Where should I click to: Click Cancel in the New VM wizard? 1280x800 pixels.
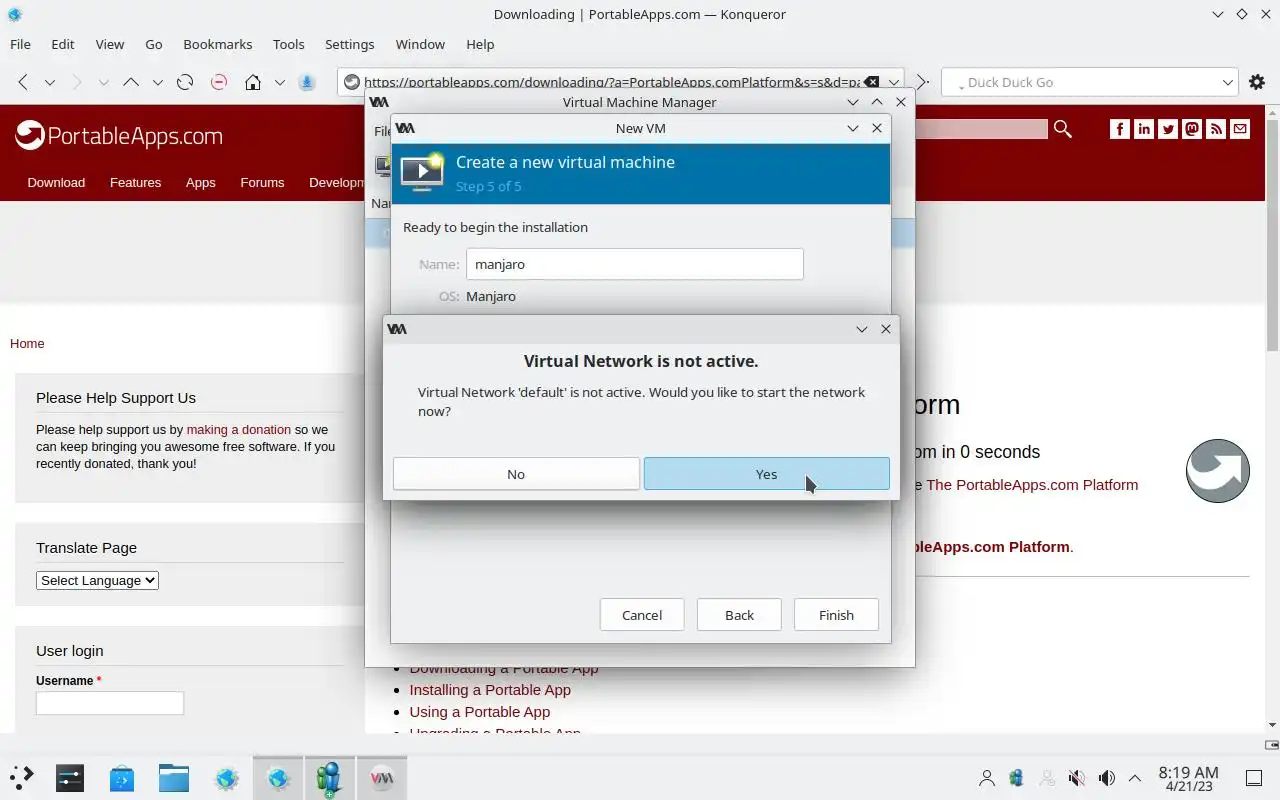[x=642, y=615]
